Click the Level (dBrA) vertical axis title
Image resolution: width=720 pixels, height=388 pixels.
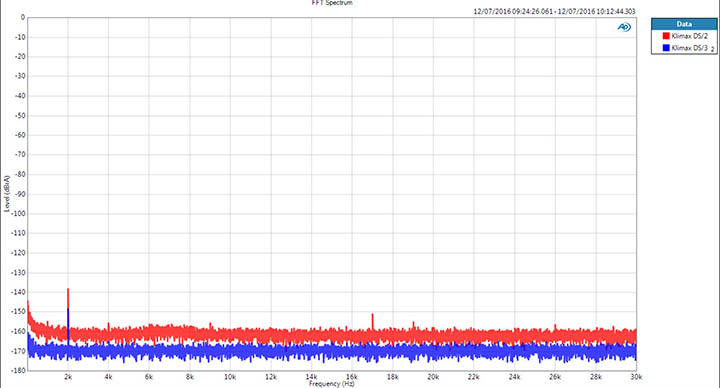pos(6,193)
